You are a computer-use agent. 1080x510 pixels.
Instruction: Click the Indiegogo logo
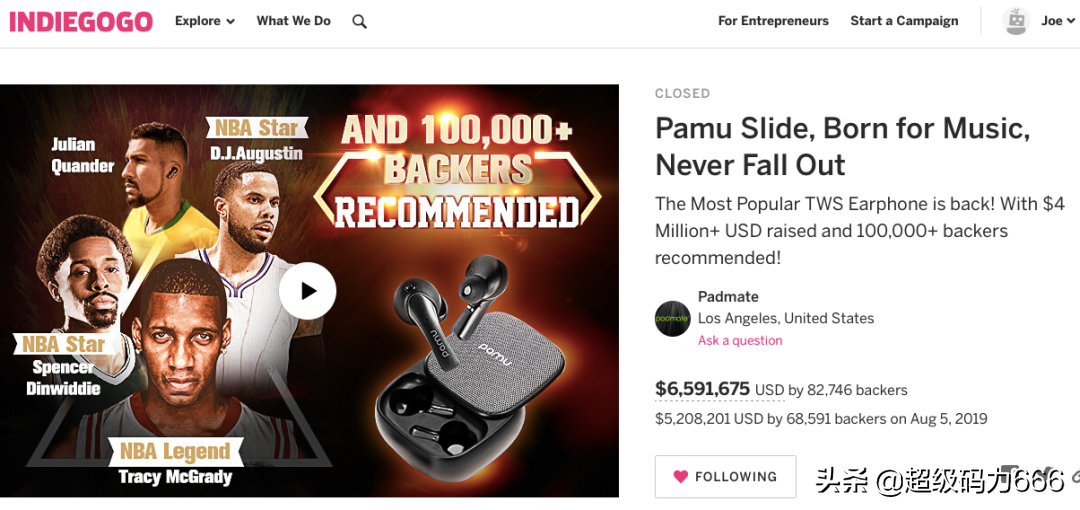click(x=81, y=21)
